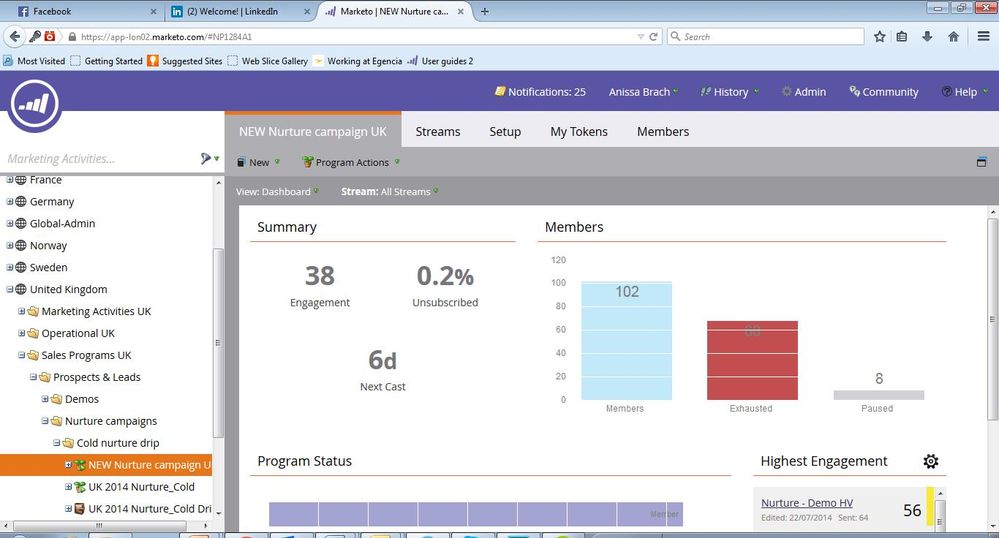This screenshot has height=538, width=999.
Task: Click the blue Members bar showing 102
Action: click(626, 340)
